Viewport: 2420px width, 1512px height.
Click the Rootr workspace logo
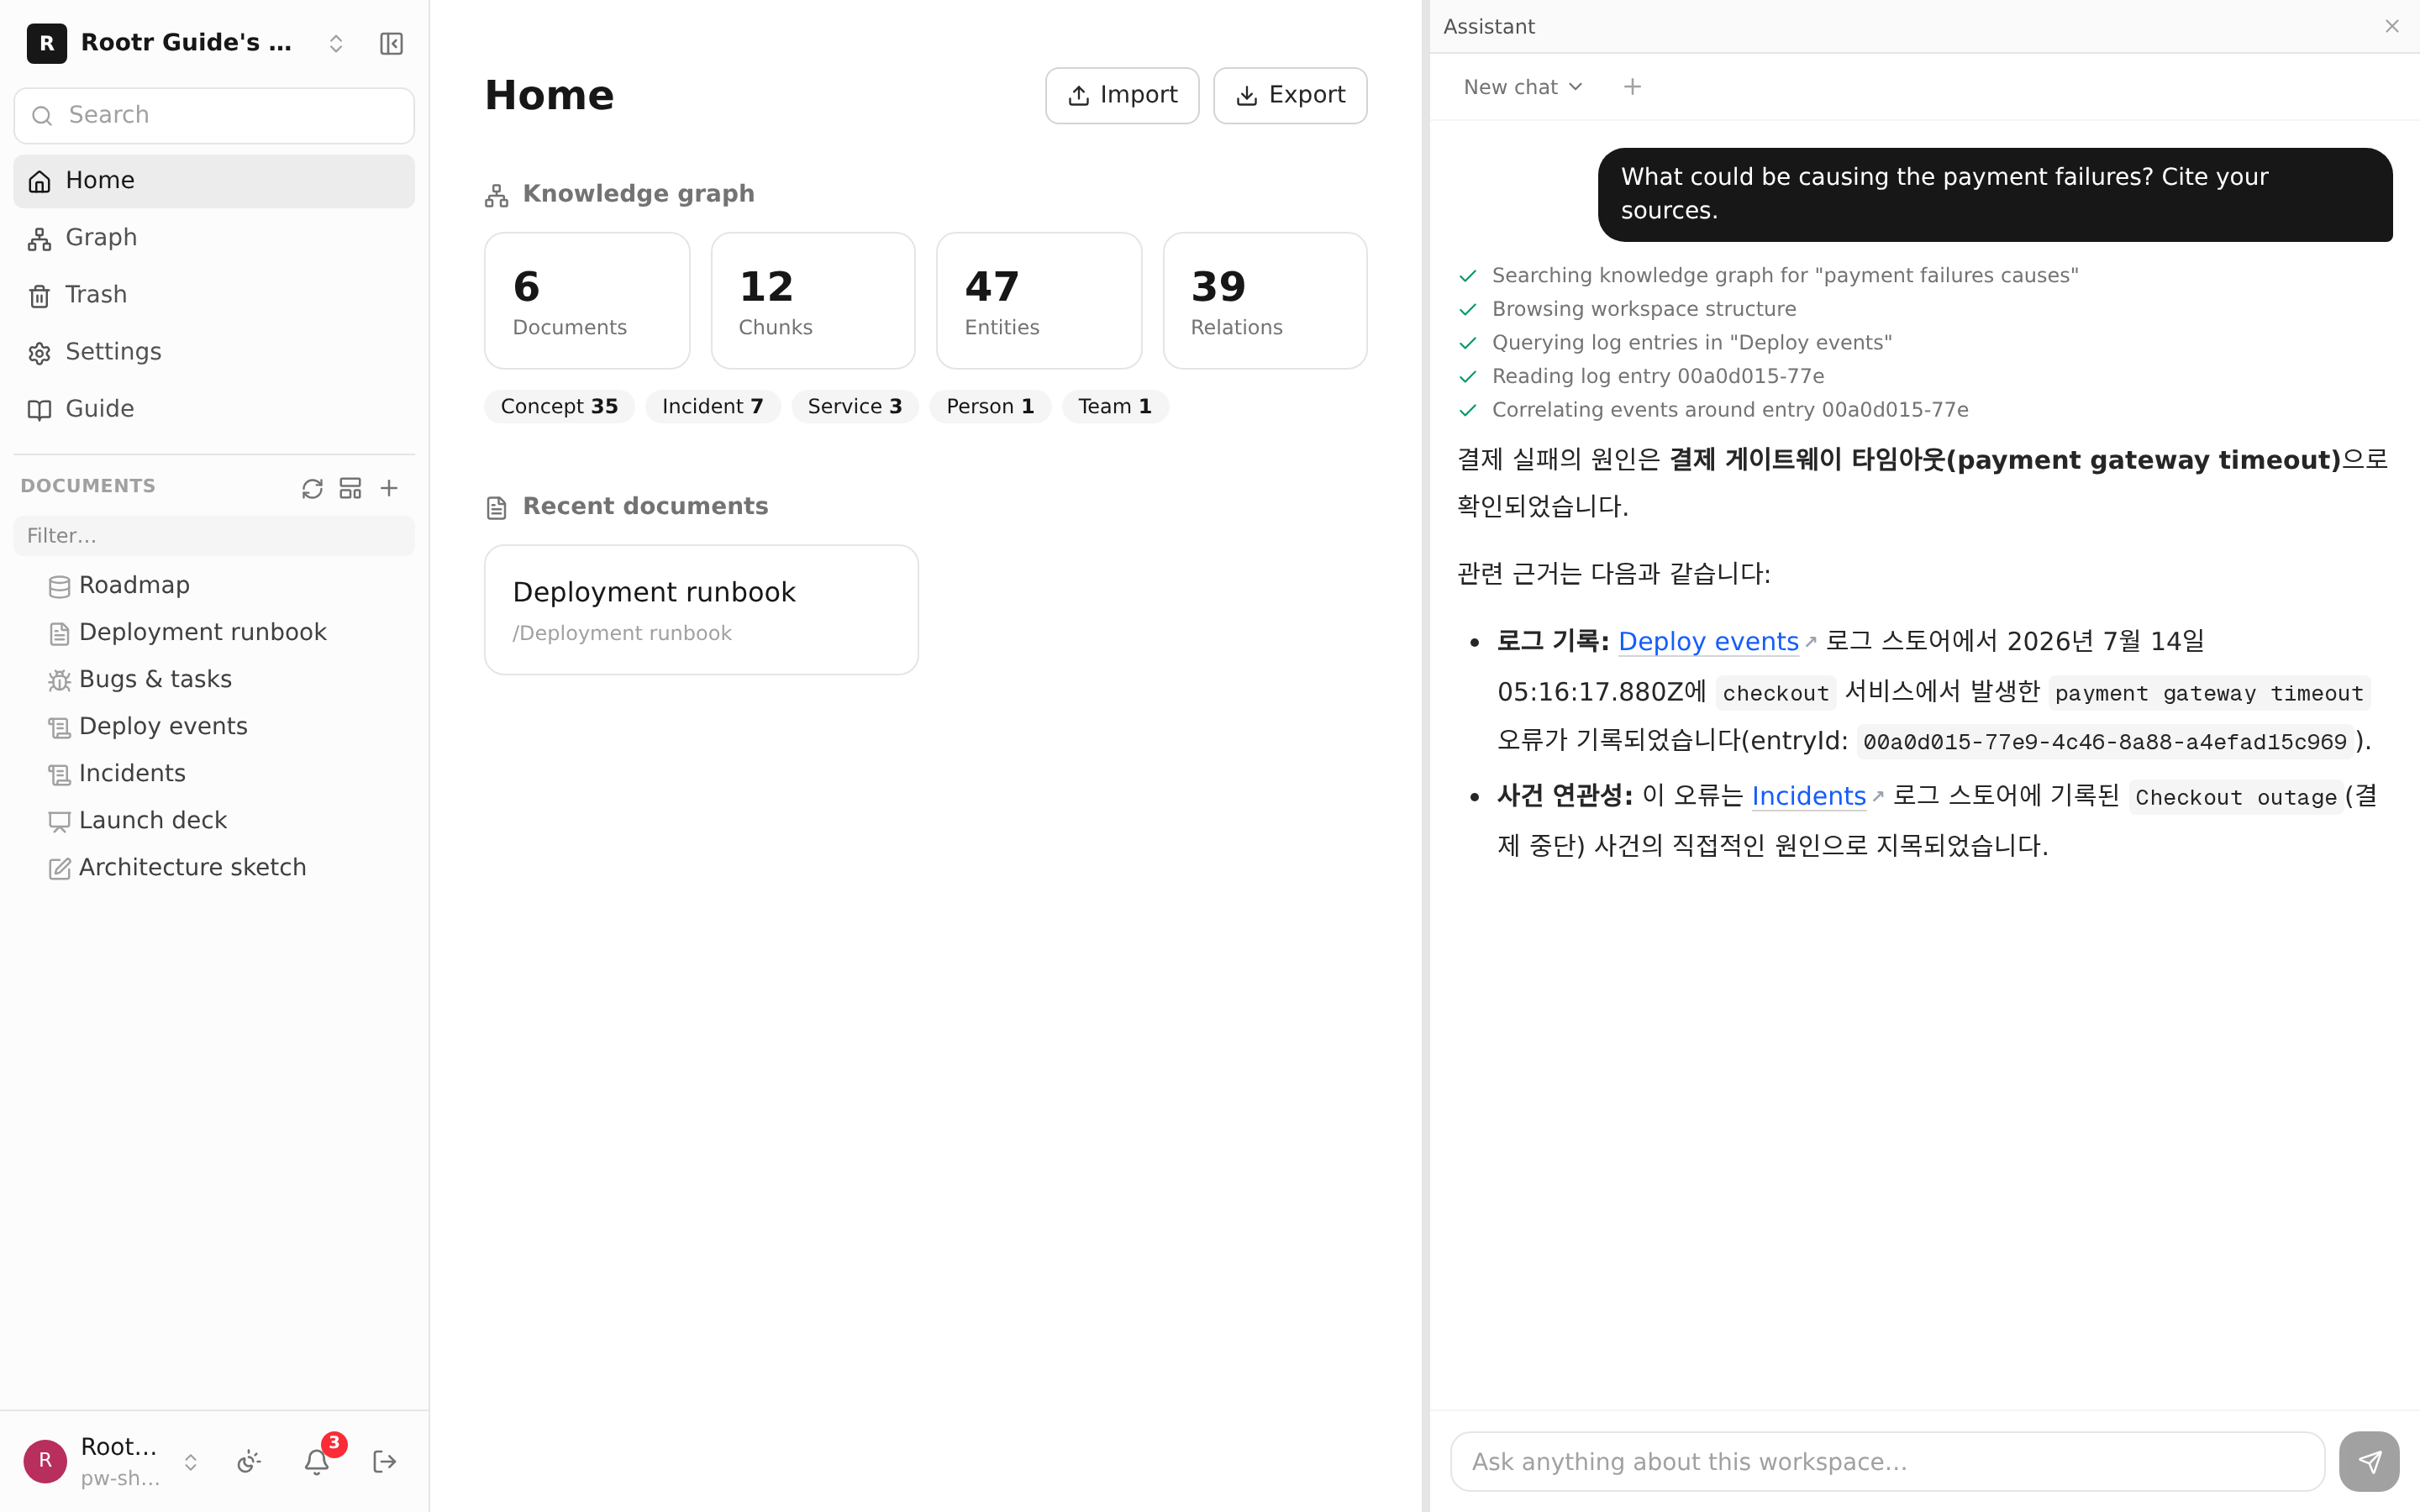(47, 43)
